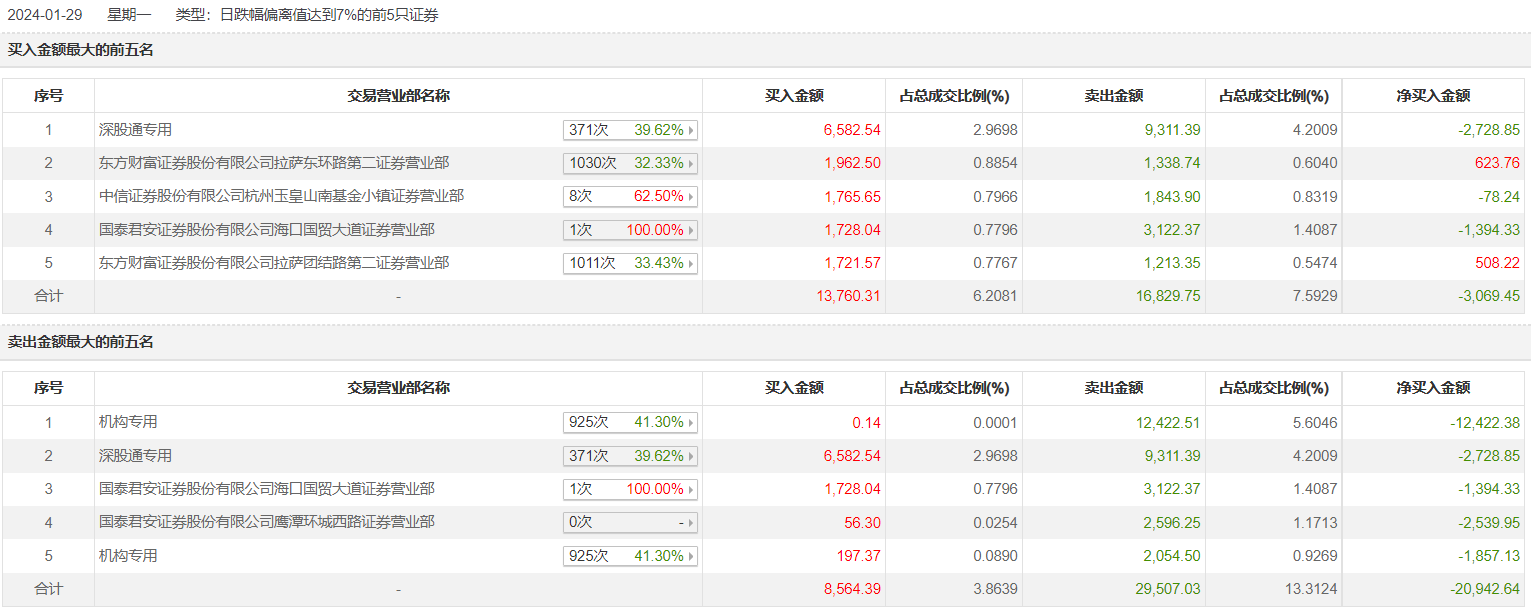Click the 0.14 buy amount cell
This screenshot has width=1531, height=611.
(x=867, y=423)
